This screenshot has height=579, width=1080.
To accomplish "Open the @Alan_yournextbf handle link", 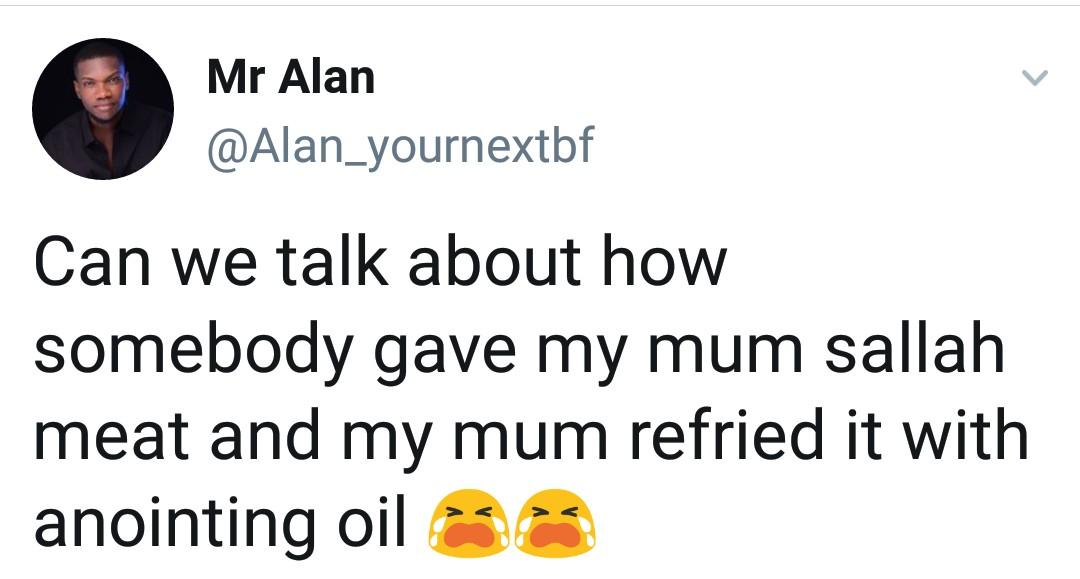I will 399,145.
